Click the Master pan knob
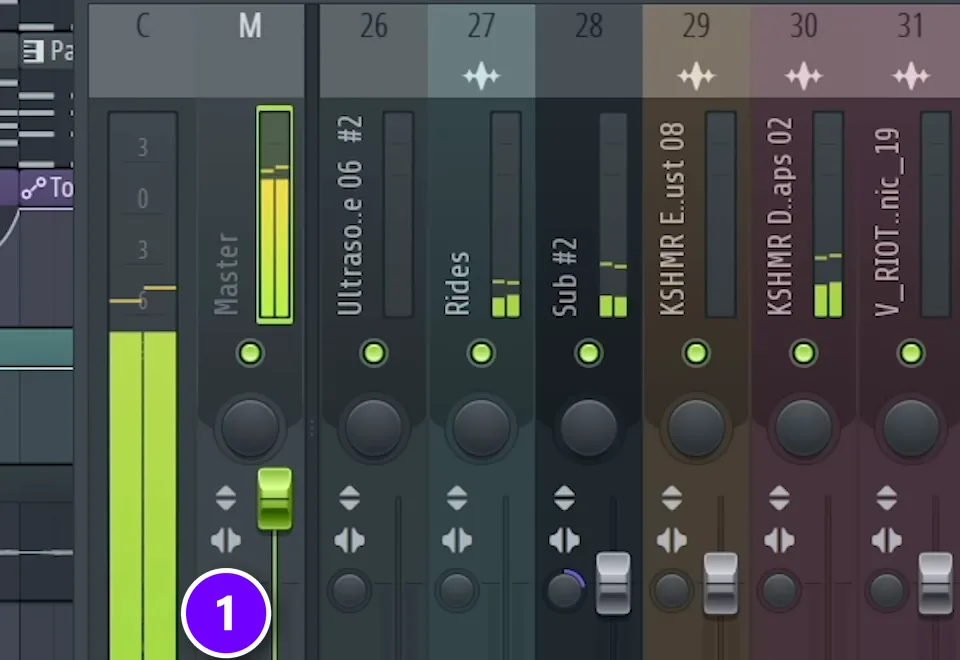Image resolution: width=960 pixels, height=660 pixels. tap(250, 429)
